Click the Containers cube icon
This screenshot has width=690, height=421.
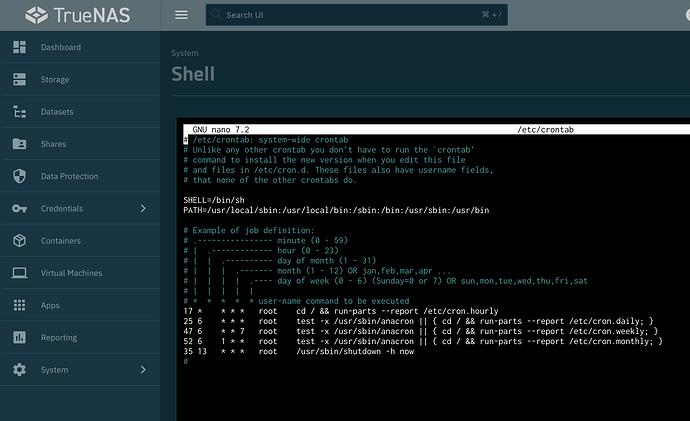tap(19, 241)
